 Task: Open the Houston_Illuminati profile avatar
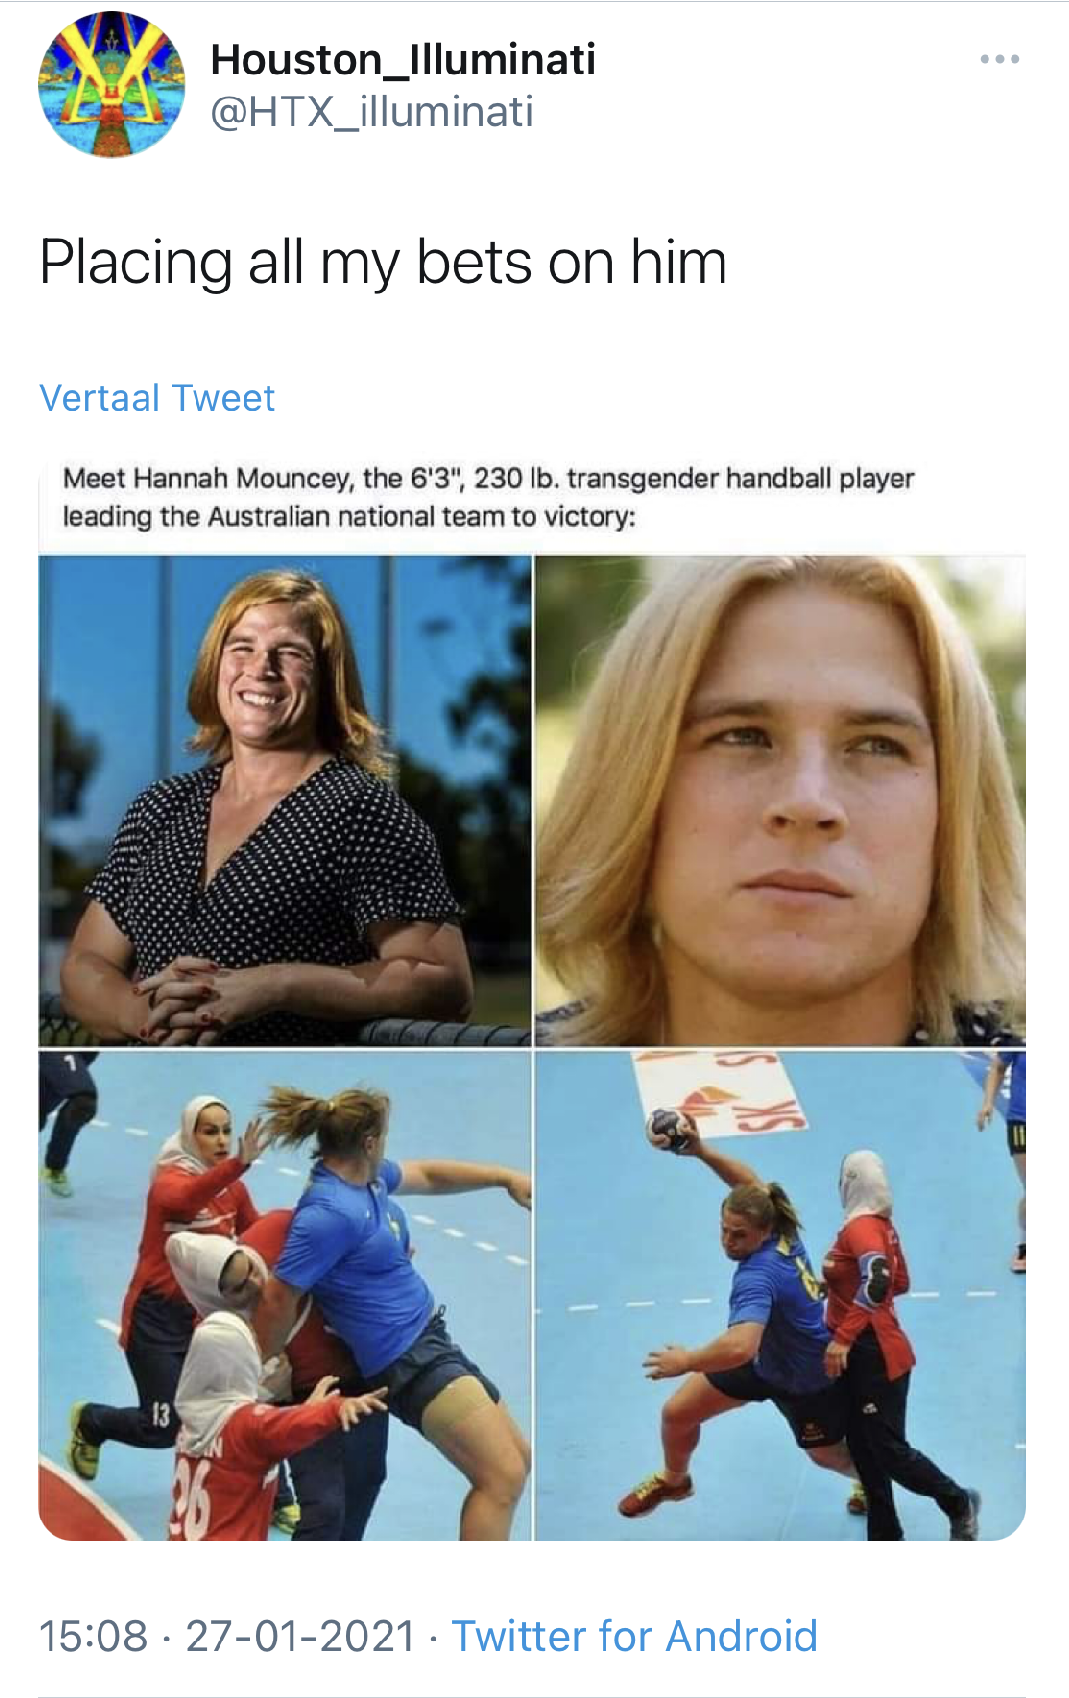[x=111, y=84]
